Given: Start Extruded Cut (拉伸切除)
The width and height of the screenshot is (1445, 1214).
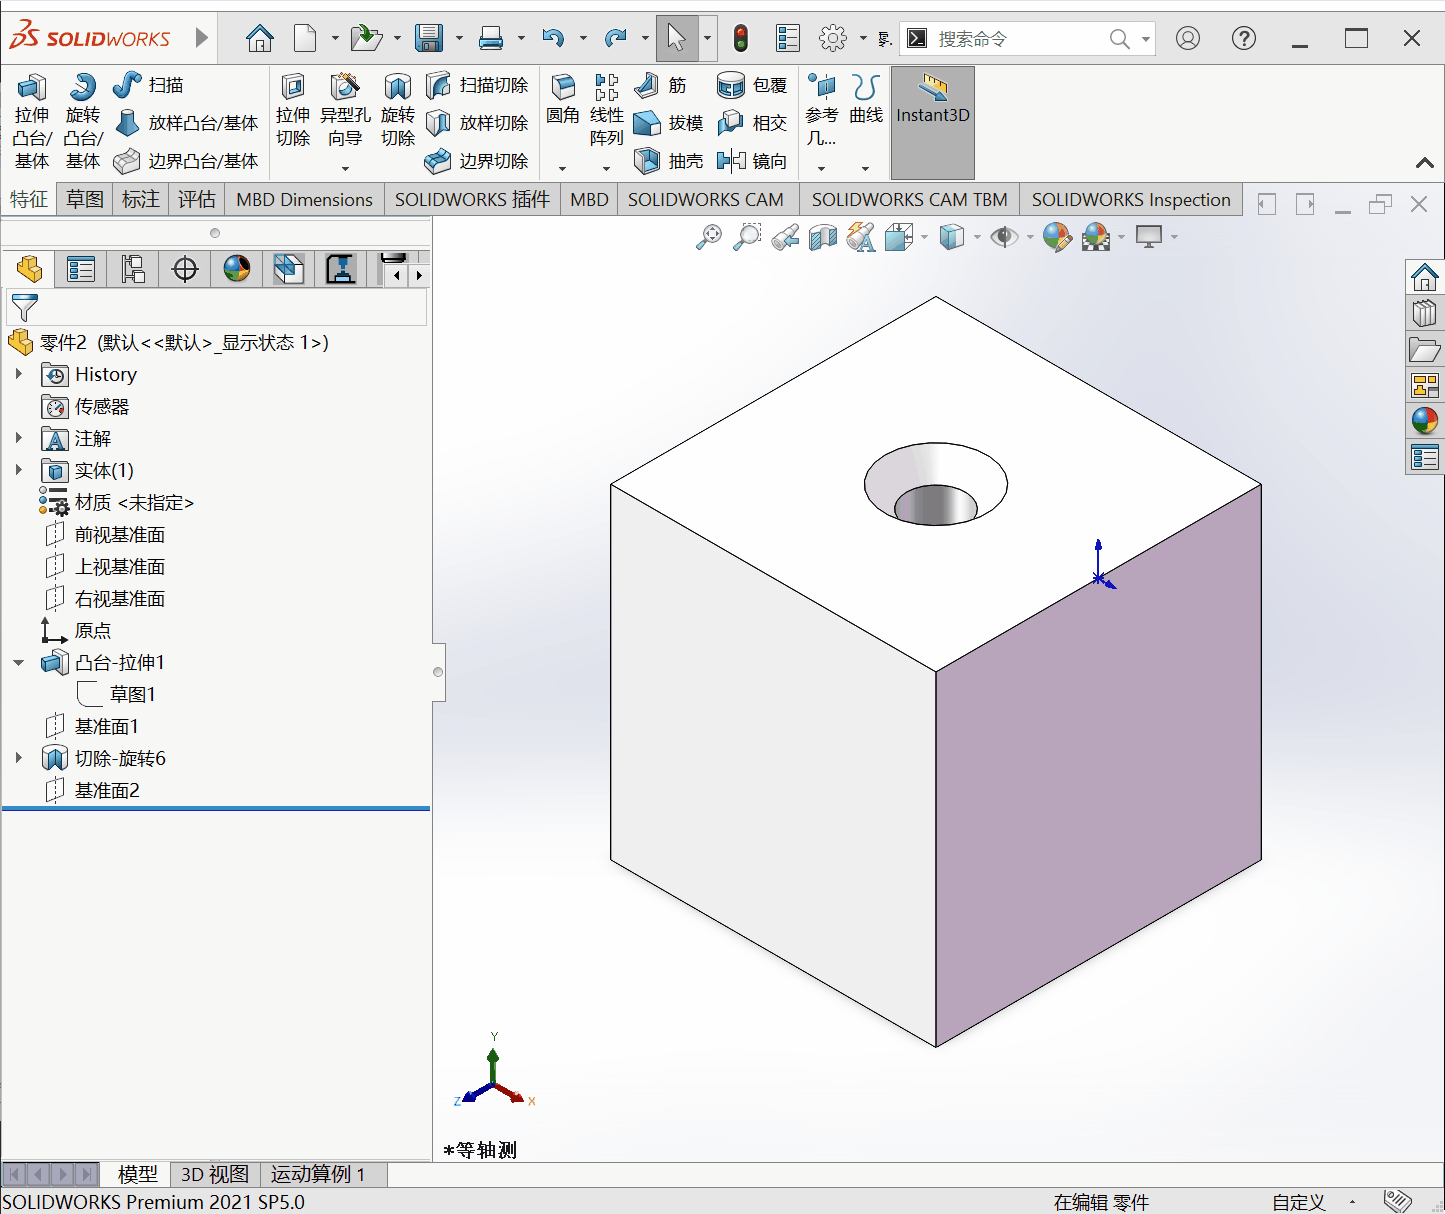Looking at the screenshot, I should 293,110.
